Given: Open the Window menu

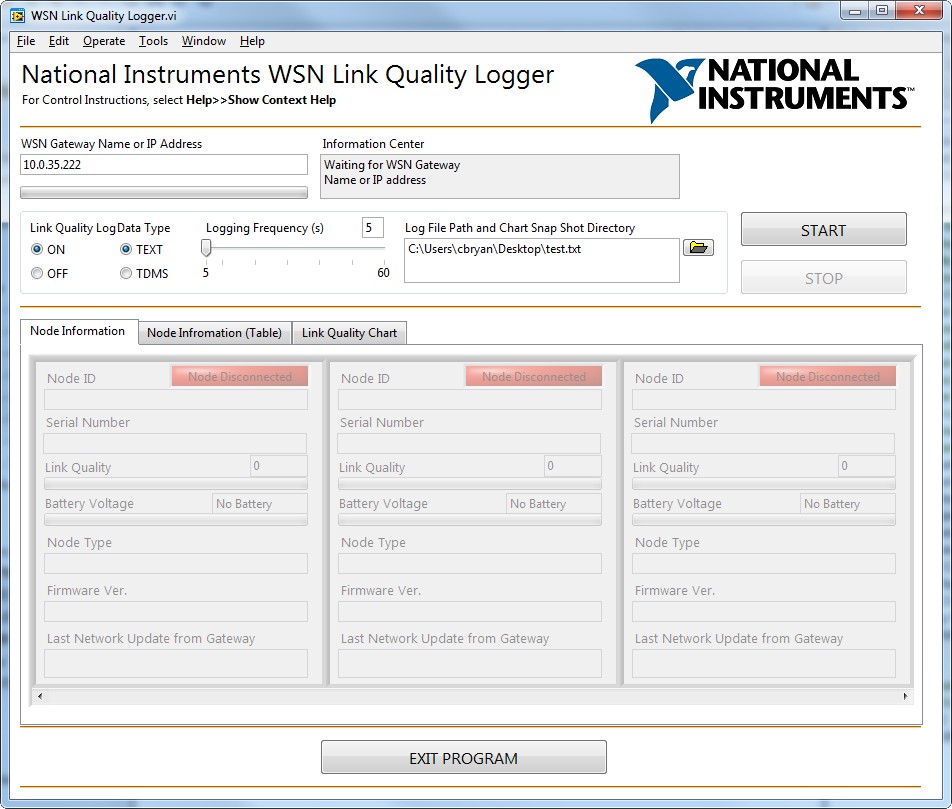Looking at the screenshot, I should (204, 41).
